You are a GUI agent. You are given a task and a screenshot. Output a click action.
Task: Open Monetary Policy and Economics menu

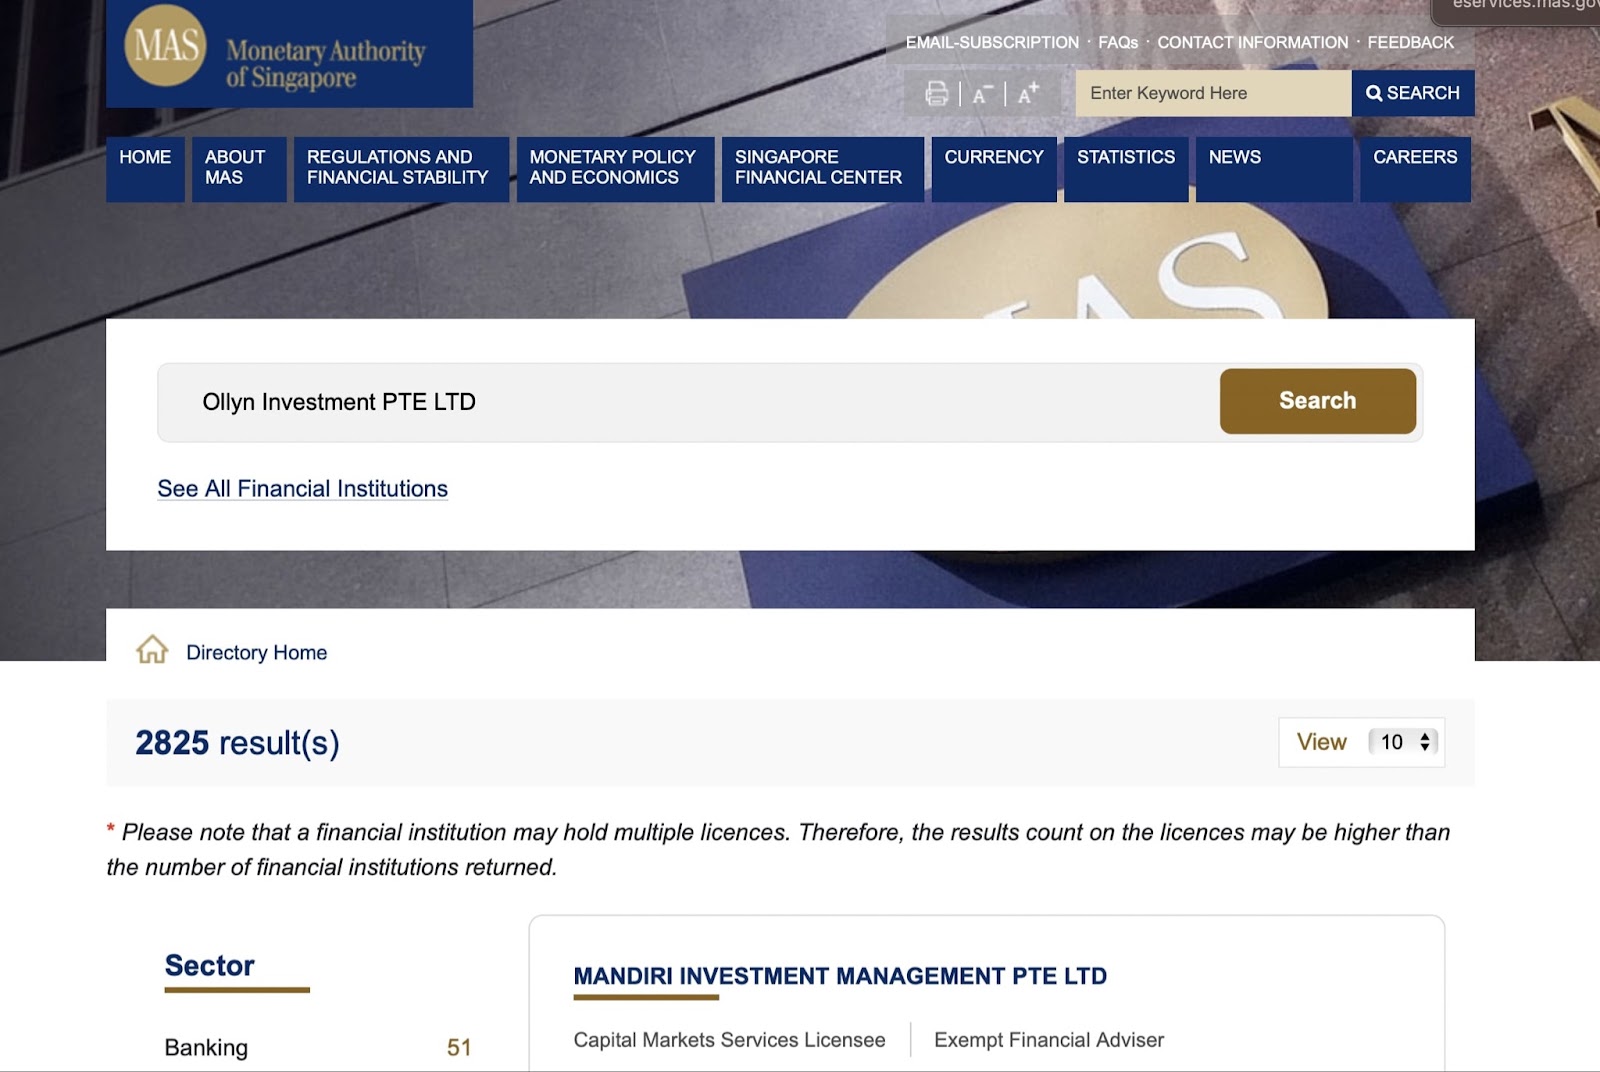[615, 169]
